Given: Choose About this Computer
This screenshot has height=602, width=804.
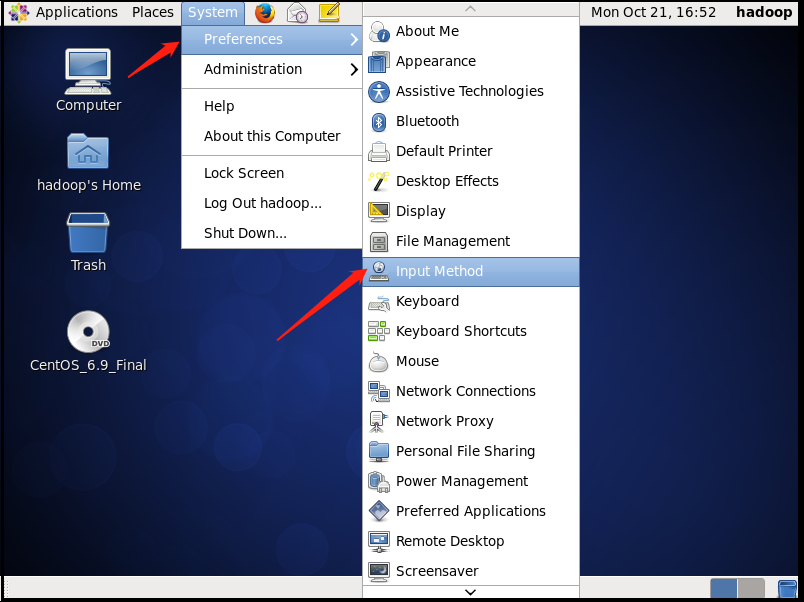Looking at the screenshot, I should [272, 136].
